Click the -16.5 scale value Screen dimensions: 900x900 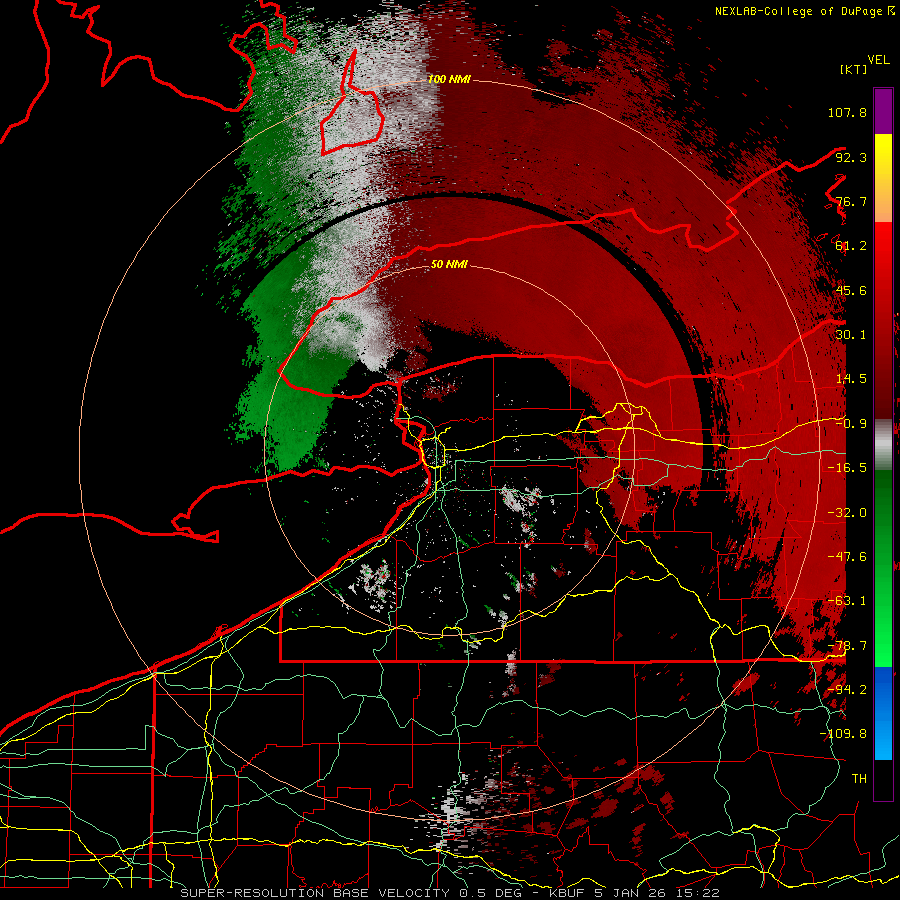pyautogui.click(x=847, y=468)
